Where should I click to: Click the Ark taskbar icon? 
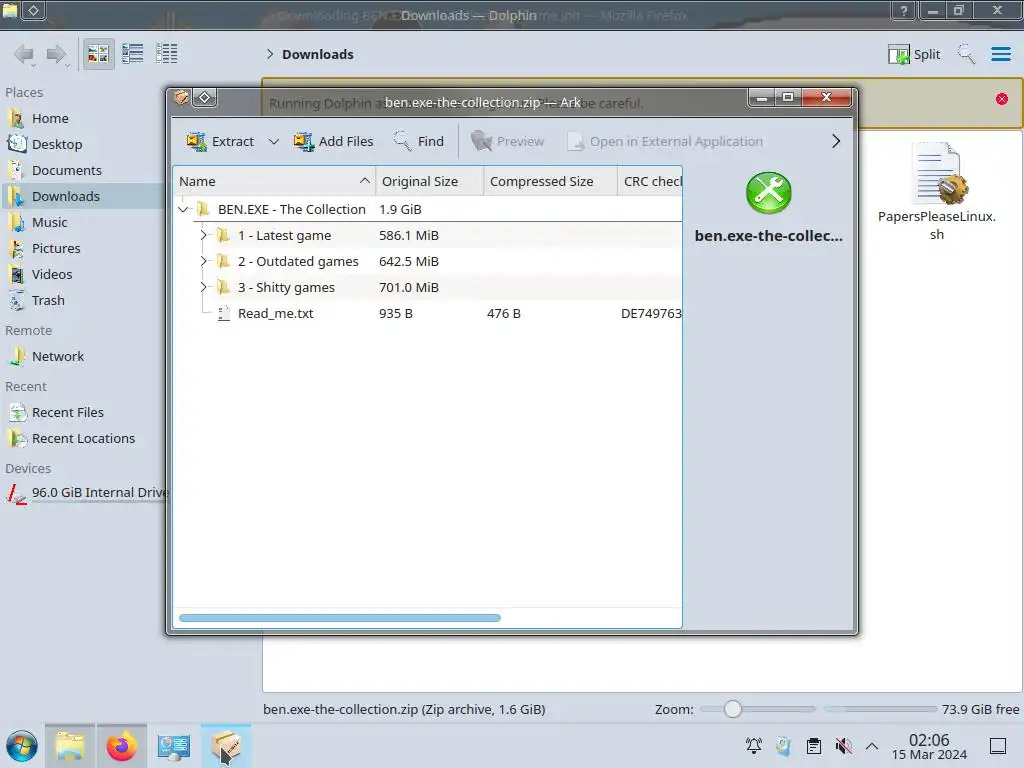coord(226,746)
